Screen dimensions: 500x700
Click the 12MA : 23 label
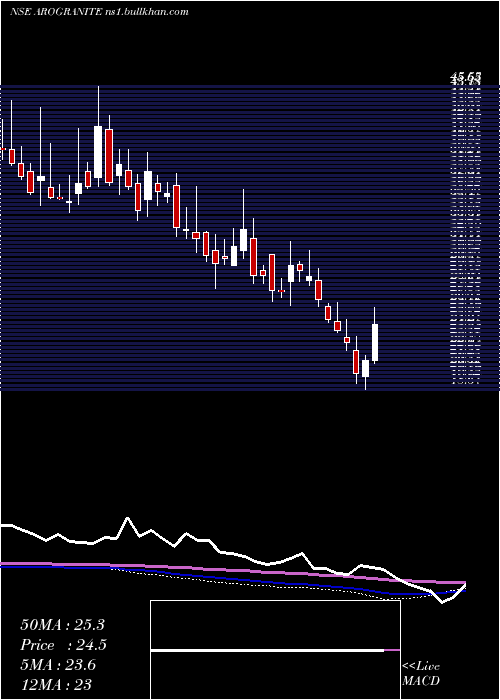56,685
